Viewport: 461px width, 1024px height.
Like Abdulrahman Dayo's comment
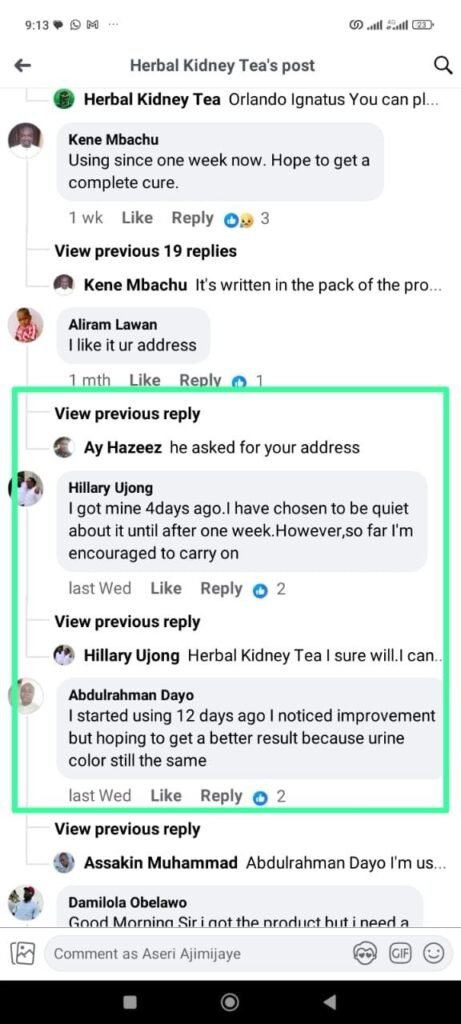click(x=166, y=795)
